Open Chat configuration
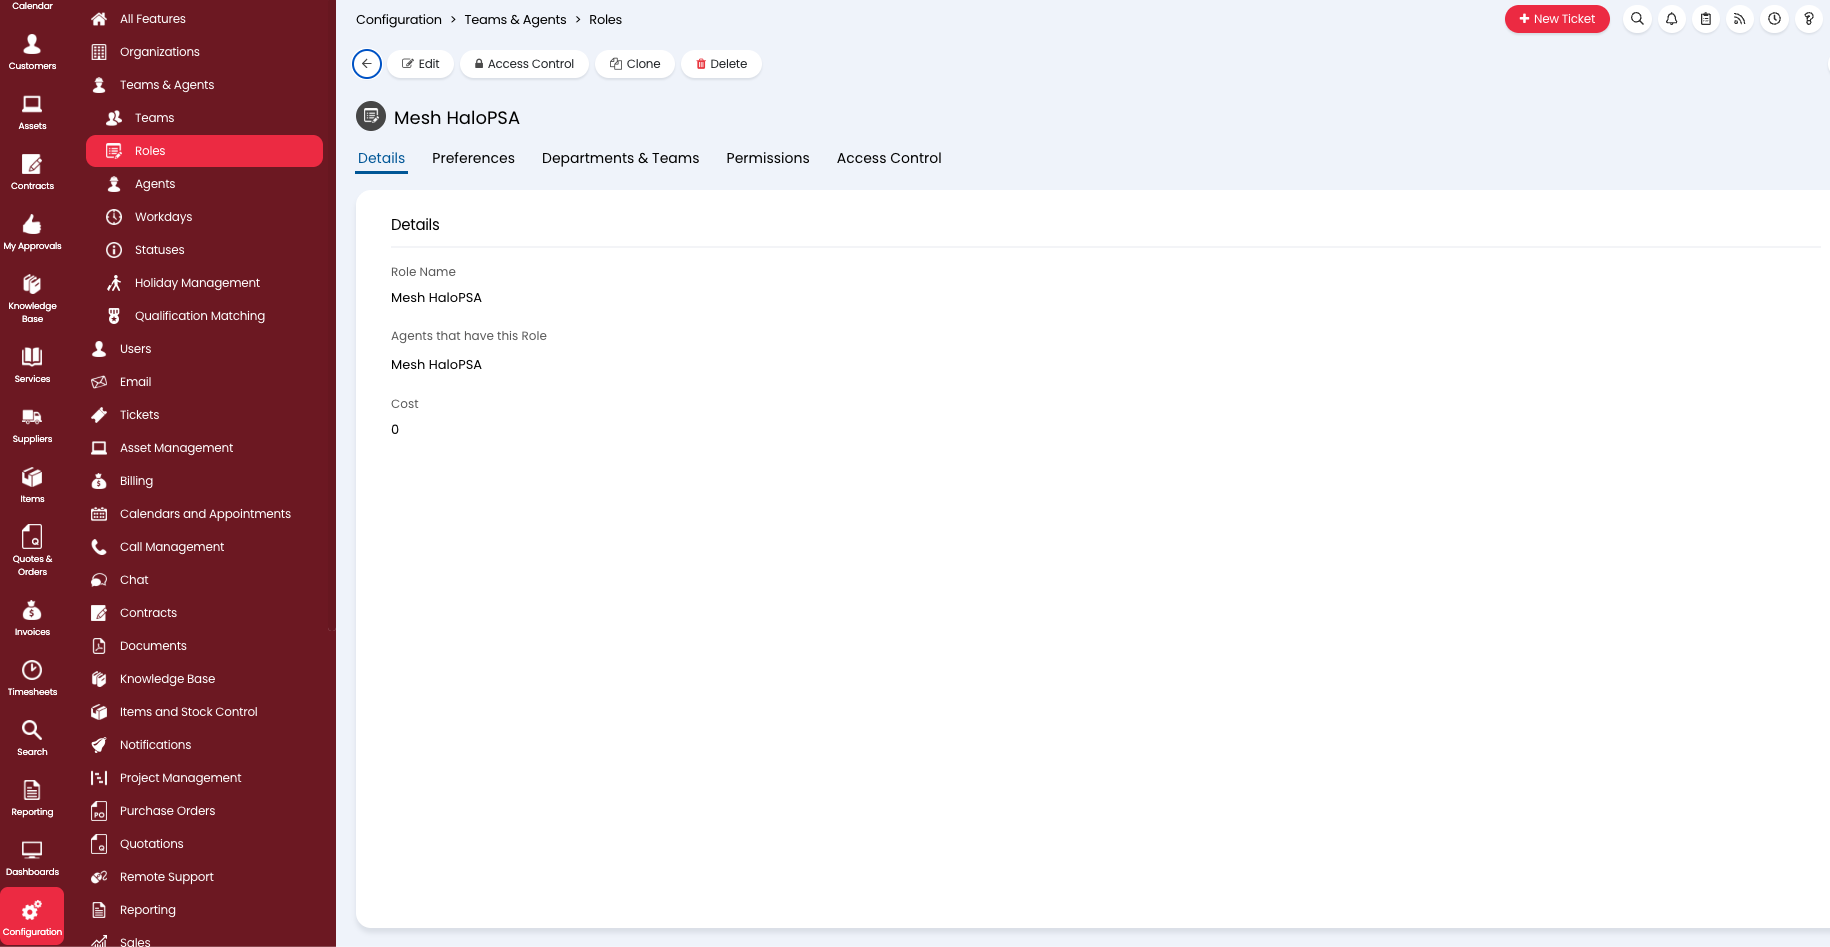 (x=205, y=580)
